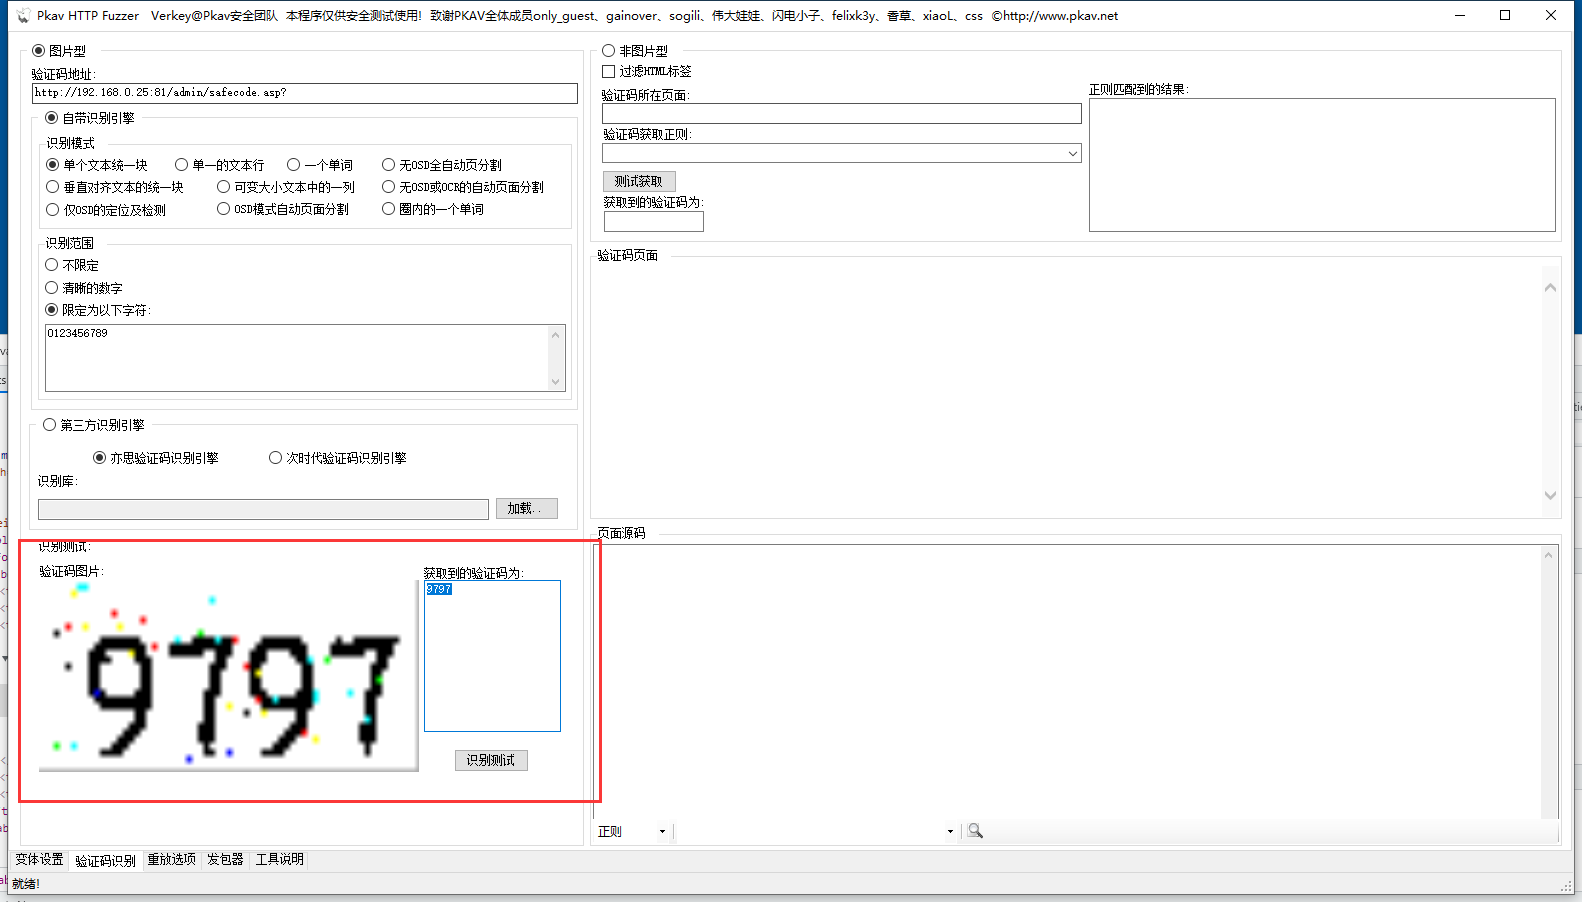Click the magnifier search icon below page source
Viewport: 1582px width, 902px height.
click(x=975, y=831)
